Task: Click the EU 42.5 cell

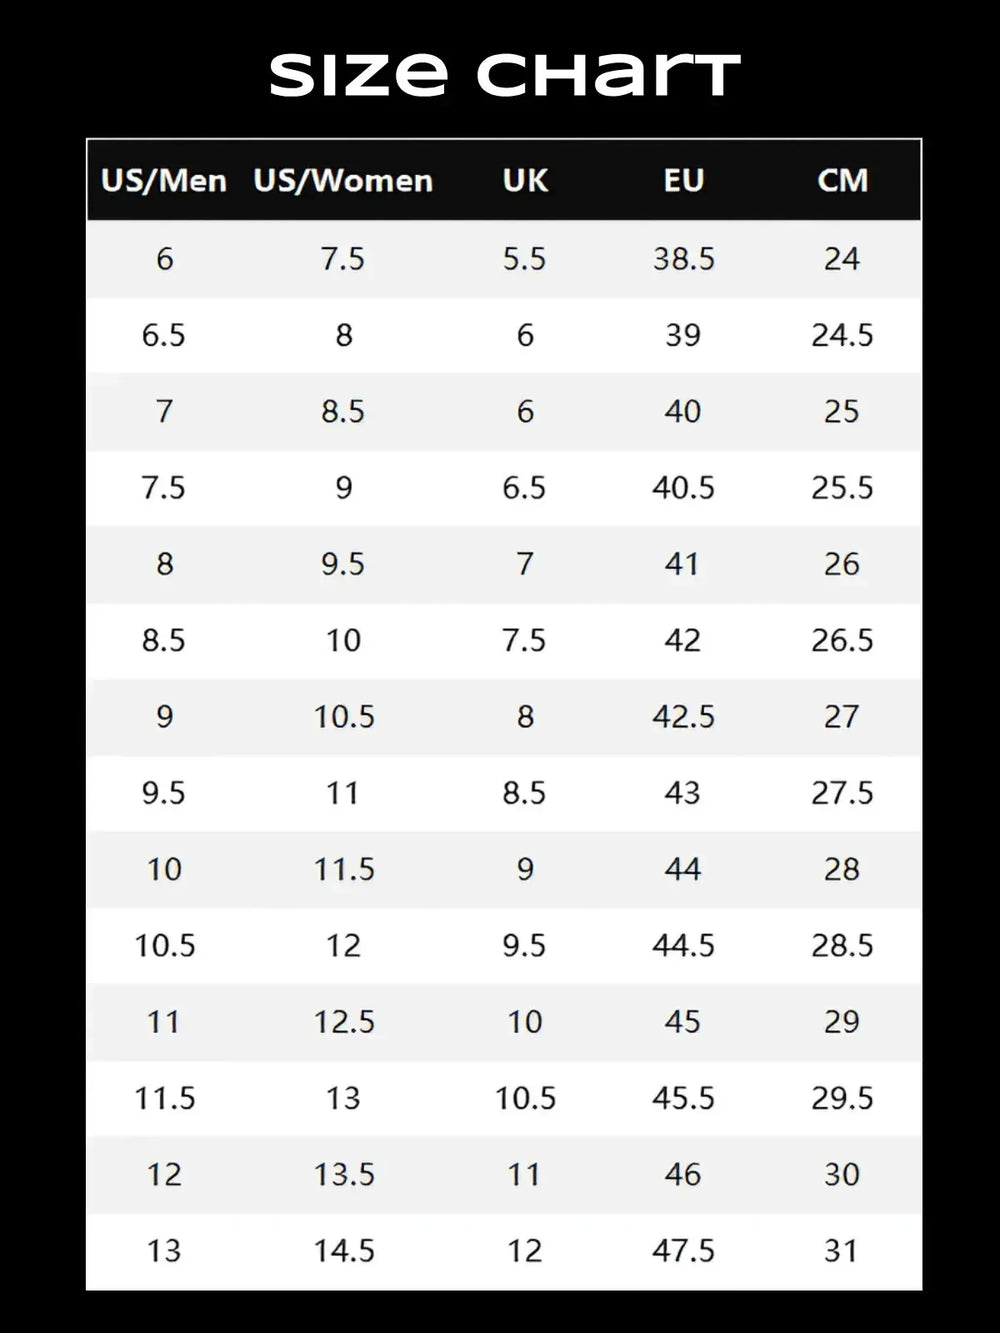Action: [683, 717]
